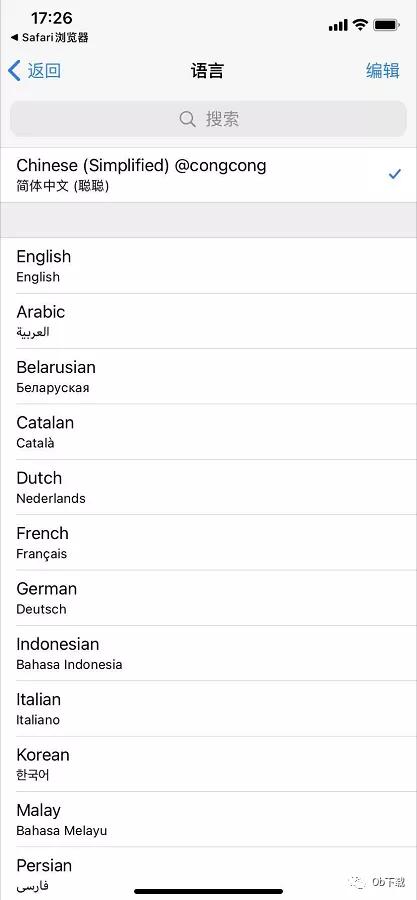Image resolution: width=417 pixels, height=900 pixels.
Task: Tap the 返回 back button label
Action: coord(44,71)
